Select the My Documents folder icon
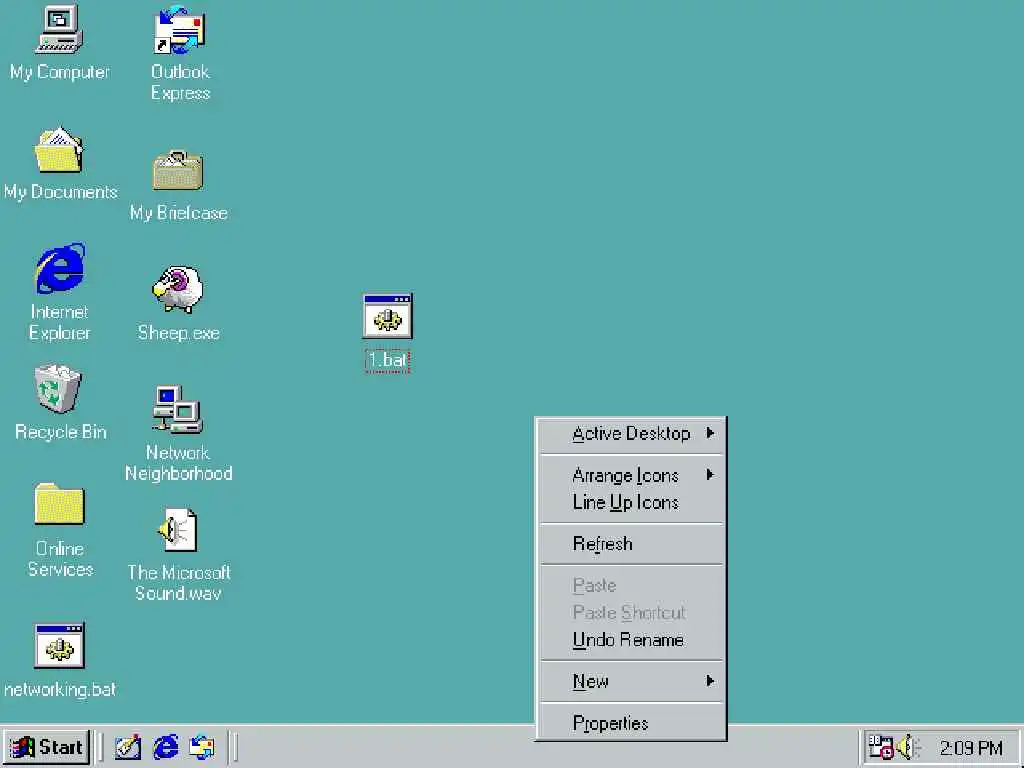The width and height of the screenshot is (1024, 768). pyautogui.click(x=59, y=150)
